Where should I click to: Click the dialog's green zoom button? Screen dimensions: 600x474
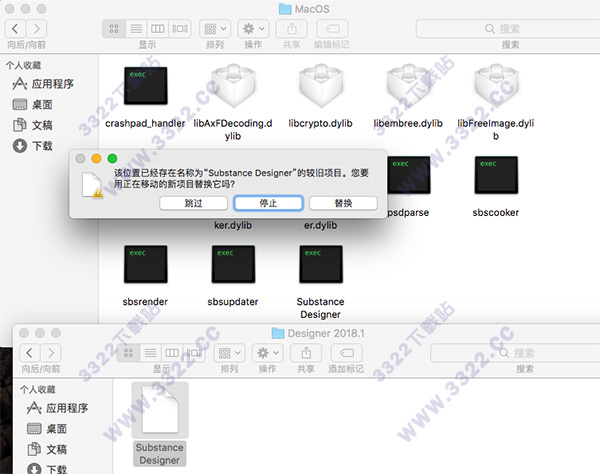coord(112,158)
